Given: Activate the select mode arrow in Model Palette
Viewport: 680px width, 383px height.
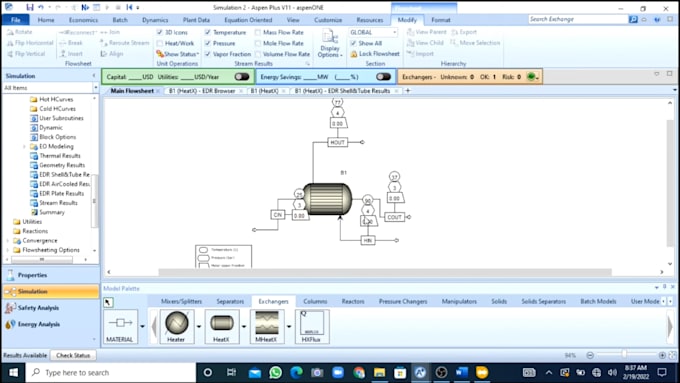Looking at the screenshot, I should point(108,302).
